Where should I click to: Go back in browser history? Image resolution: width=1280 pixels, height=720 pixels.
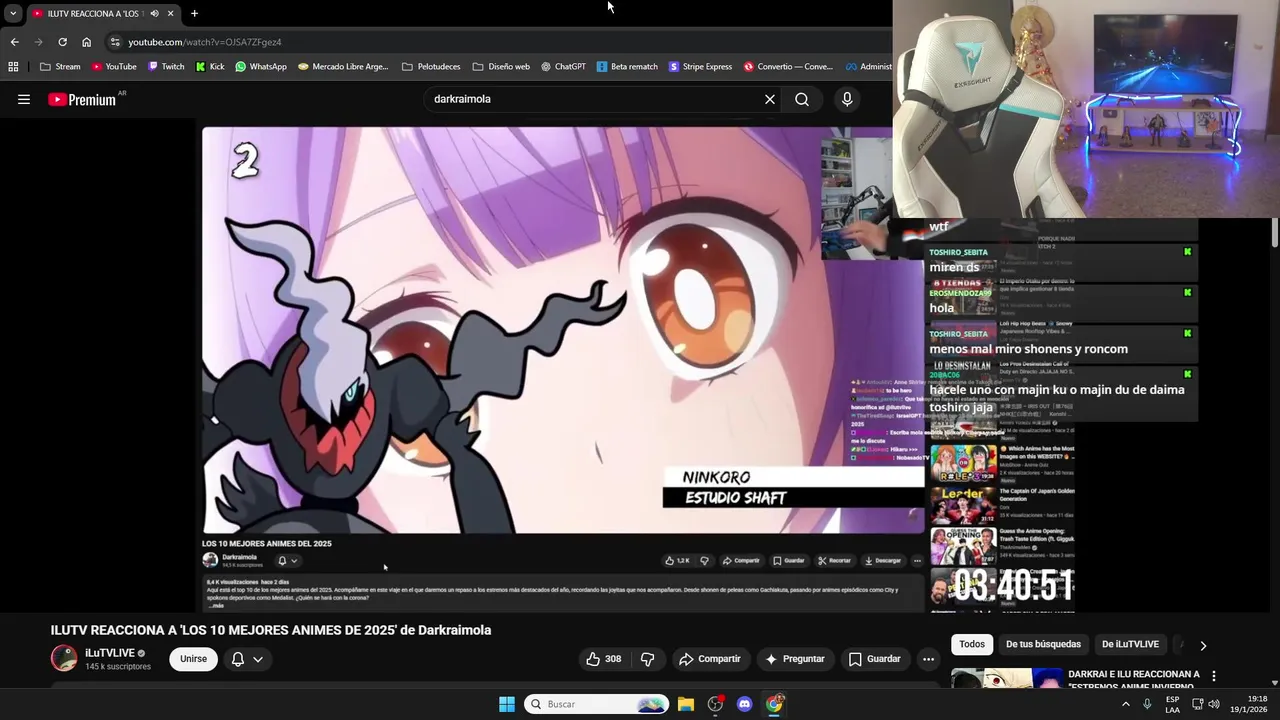[x=14, y=42]
